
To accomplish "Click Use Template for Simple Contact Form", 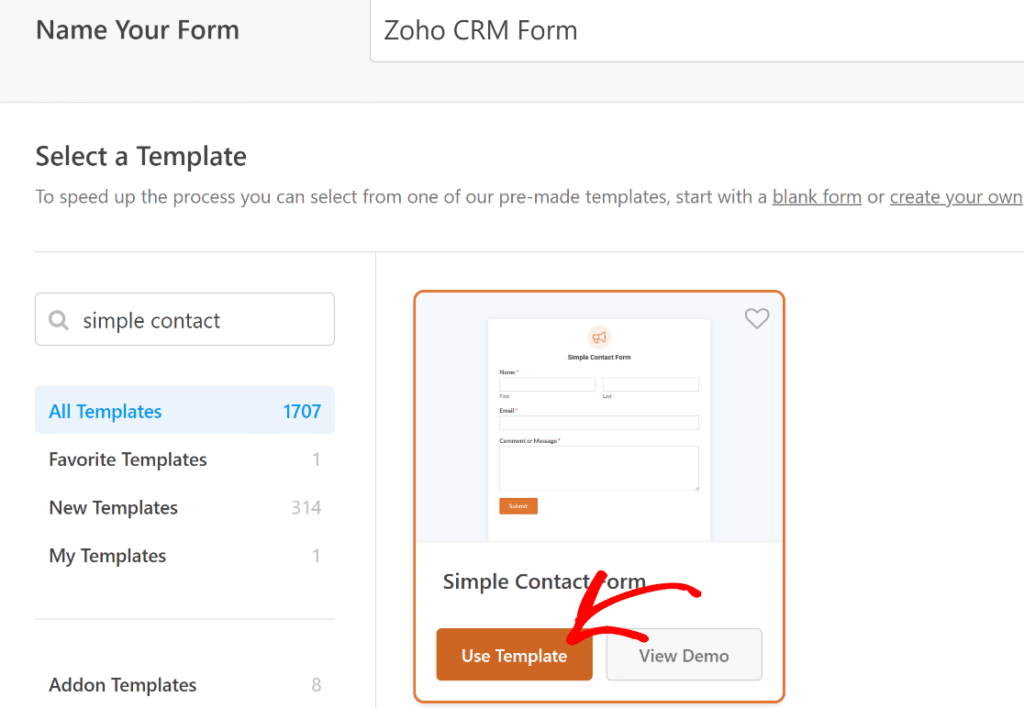I will pyautogui.click(x=514, y=654).
